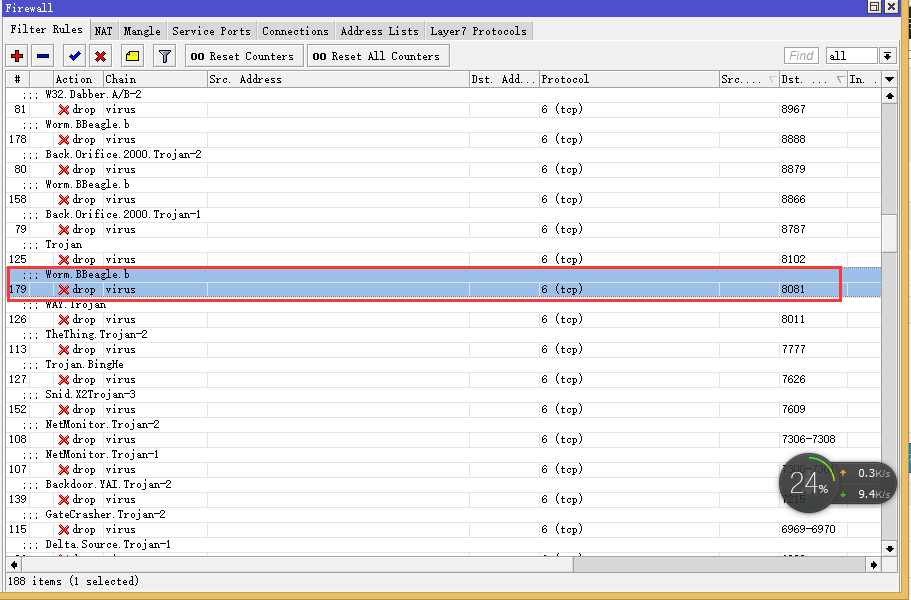911x600 pixels.
Task: Click the drop icon for rule 115
Action: click(64, 530)
